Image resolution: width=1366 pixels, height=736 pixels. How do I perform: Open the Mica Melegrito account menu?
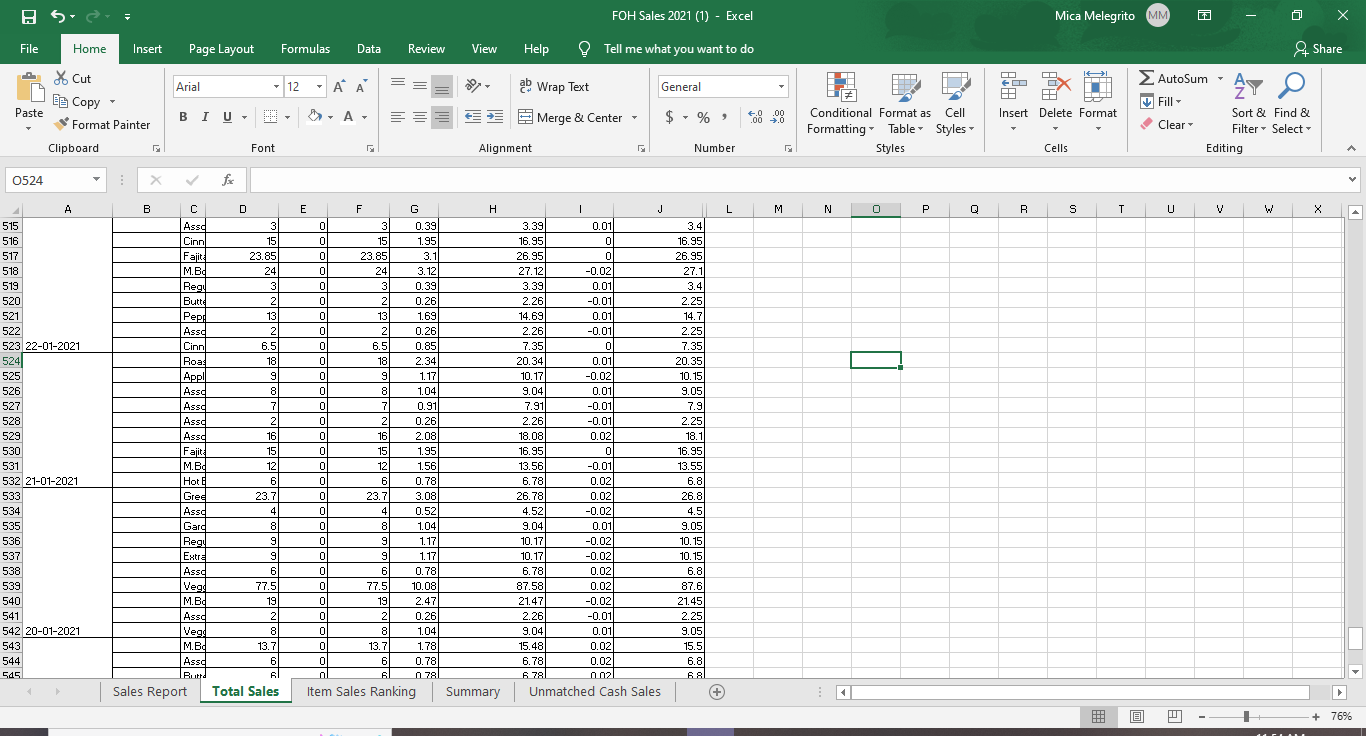coord(1112,16)
